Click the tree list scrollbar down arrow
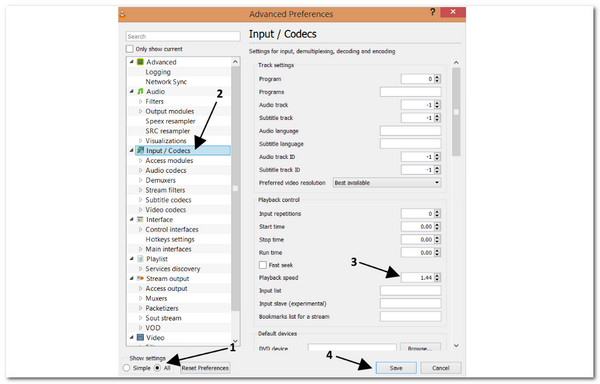This screenshot has height=384, width=600. pos(235,341)
